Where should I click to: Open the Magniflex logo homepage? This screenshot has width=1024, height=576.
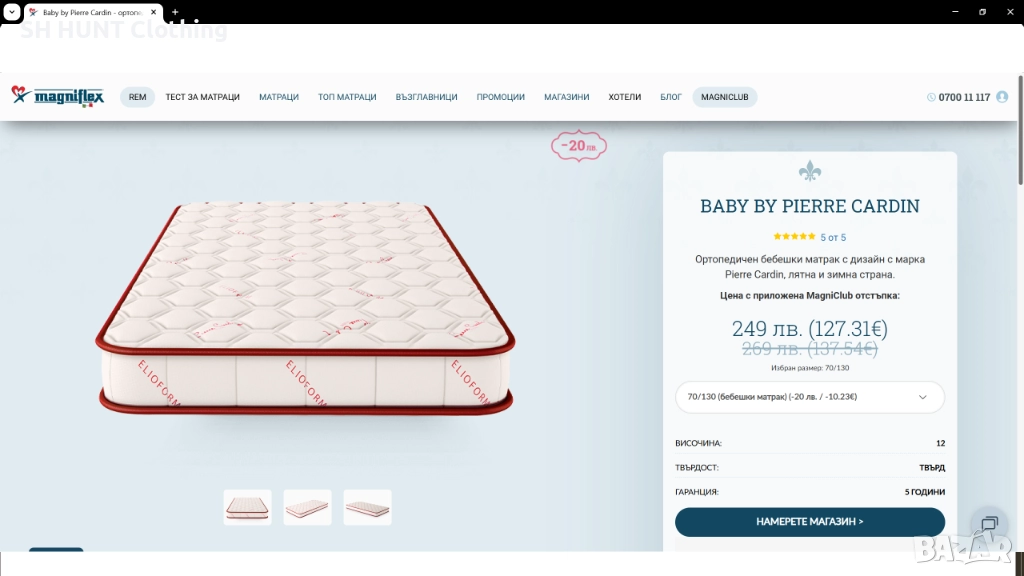tap(57, 97)
